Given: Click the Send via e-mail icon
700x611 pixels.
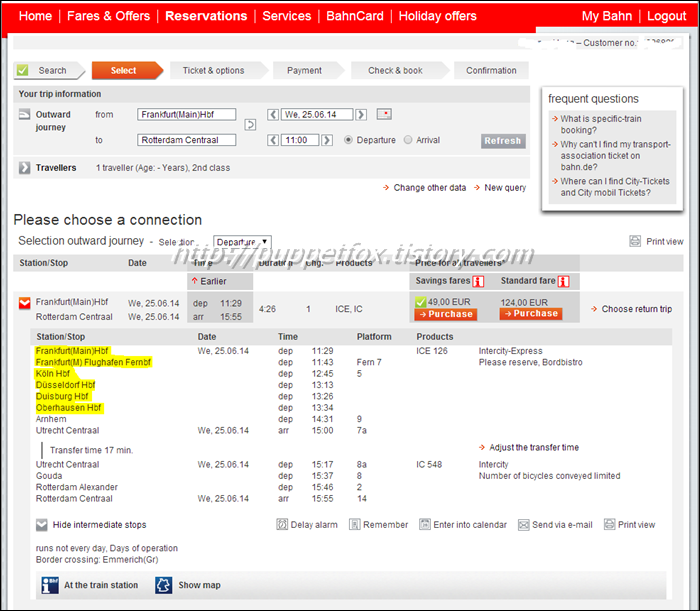Looking at the screenshot, I should click(x=523, y=524).
